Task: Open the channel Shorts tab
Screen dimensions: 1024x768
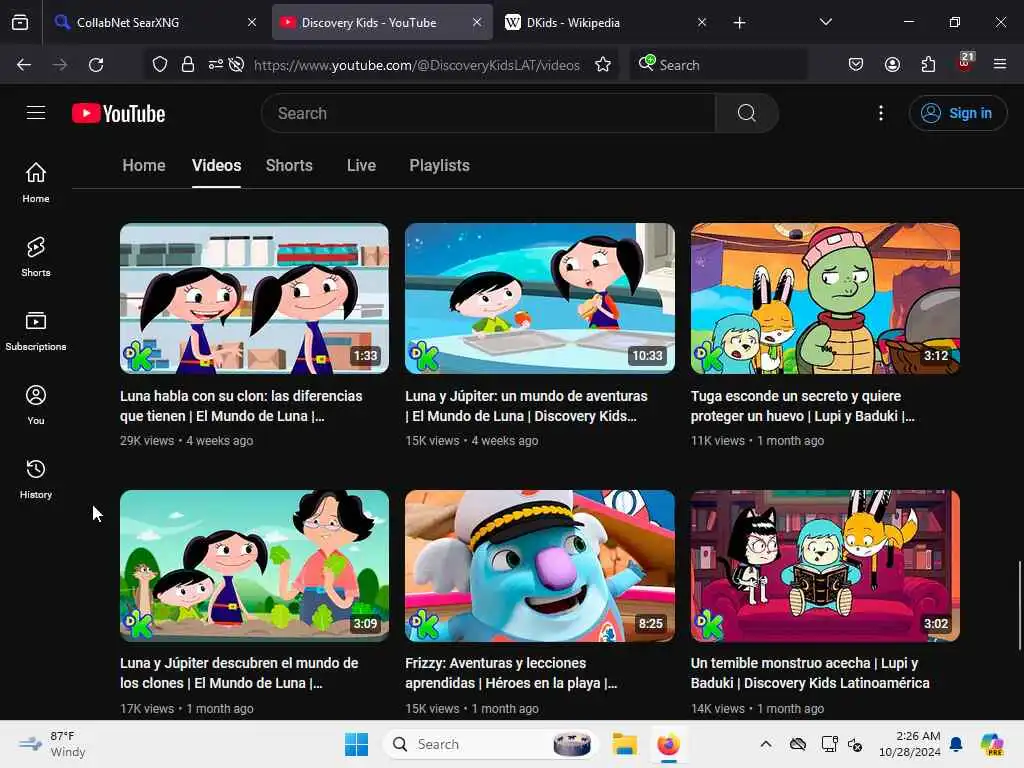Action: tap(289, 165)
